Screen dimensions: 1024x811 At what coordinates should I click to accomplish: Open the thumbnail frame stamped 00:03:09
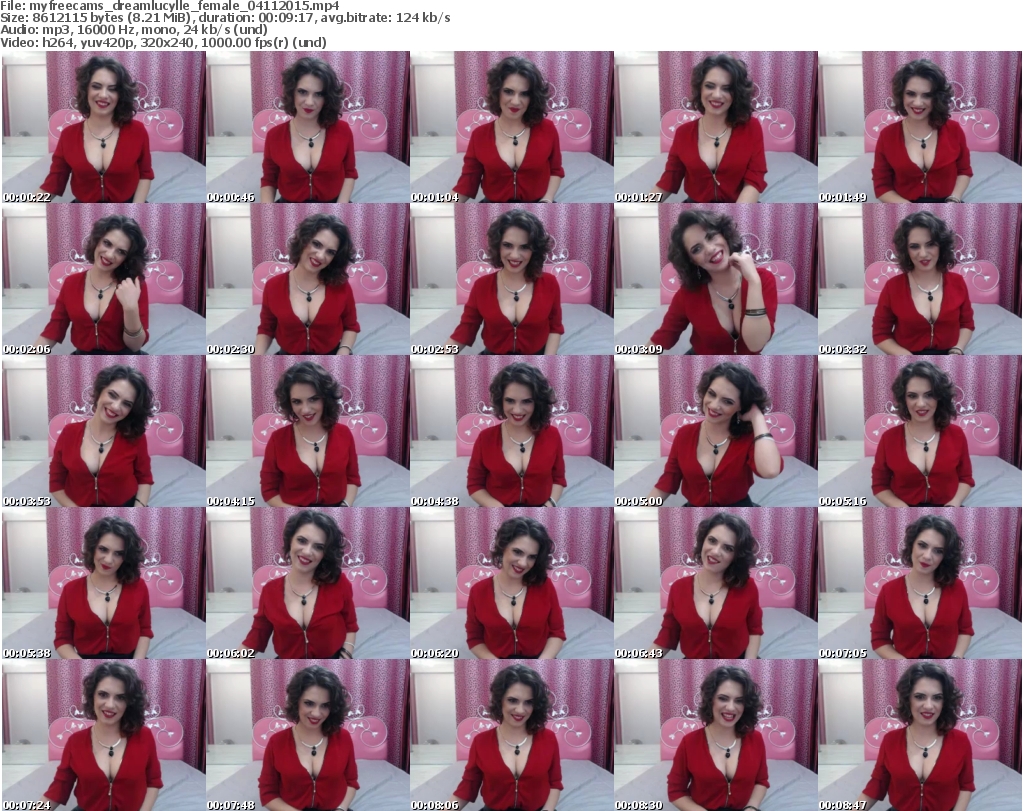[x=716, y=279]
